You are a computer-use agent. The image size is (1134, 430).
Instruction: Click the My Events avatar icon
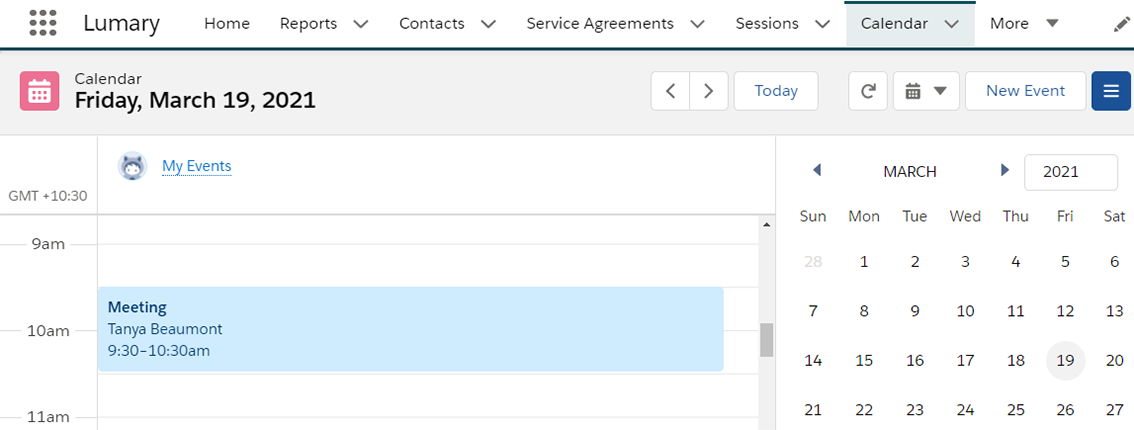click(x=132, y=167)
